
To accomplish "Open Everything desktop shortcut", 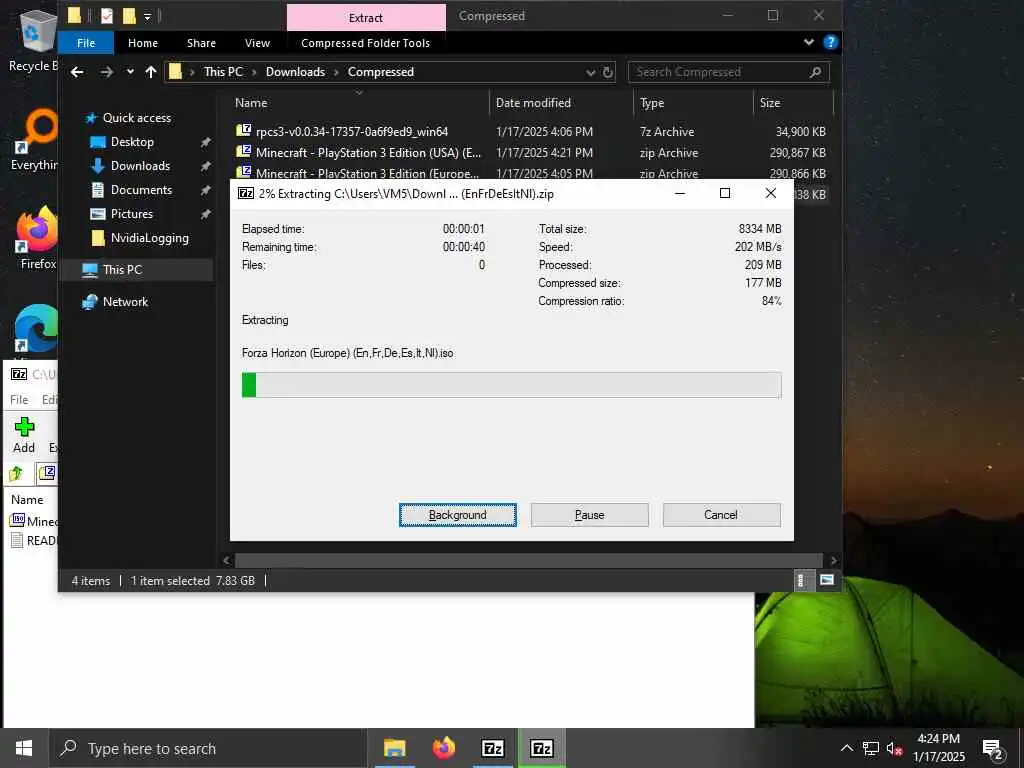I will pyautogui.click(x=34, y=139).
